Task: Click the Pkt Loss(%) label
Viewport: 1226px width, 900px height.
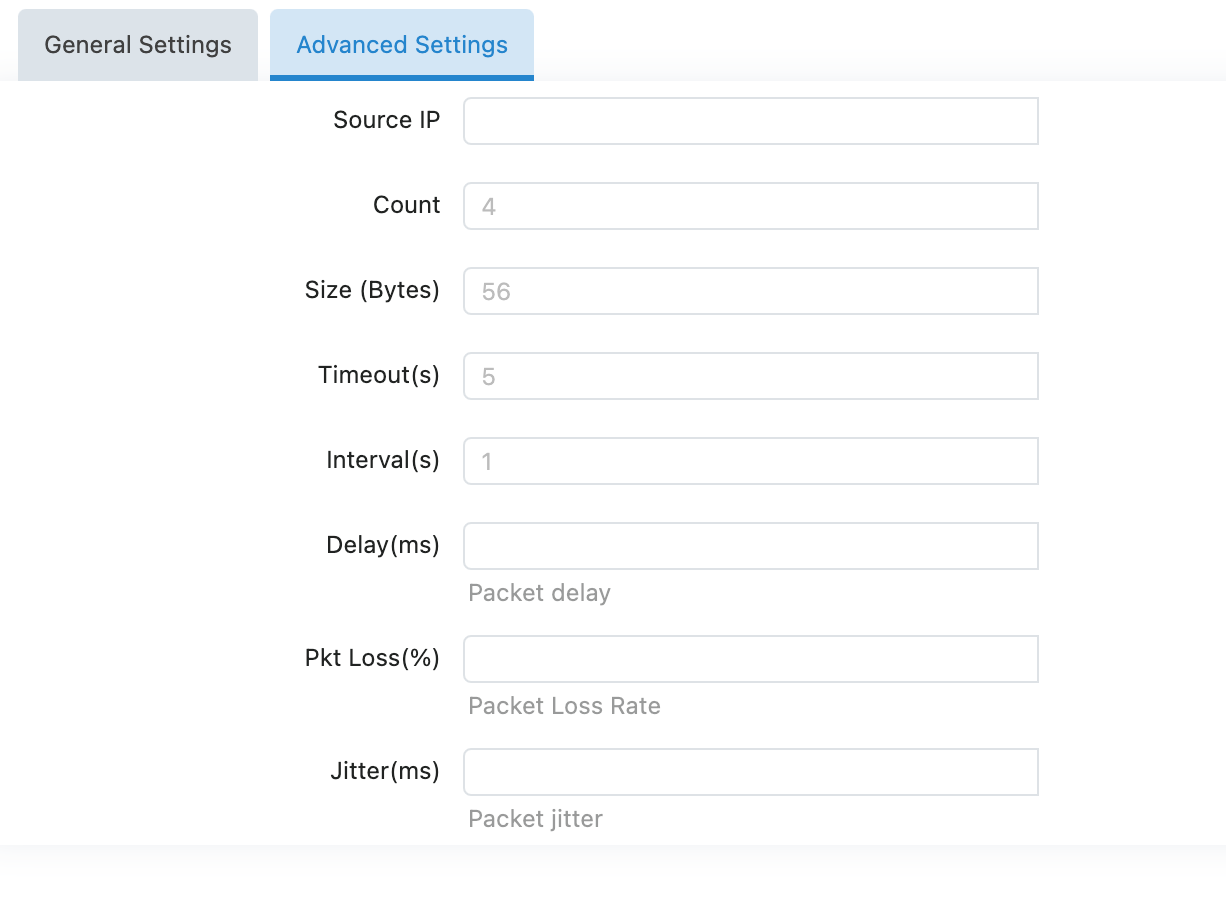Action: (372, 658)
